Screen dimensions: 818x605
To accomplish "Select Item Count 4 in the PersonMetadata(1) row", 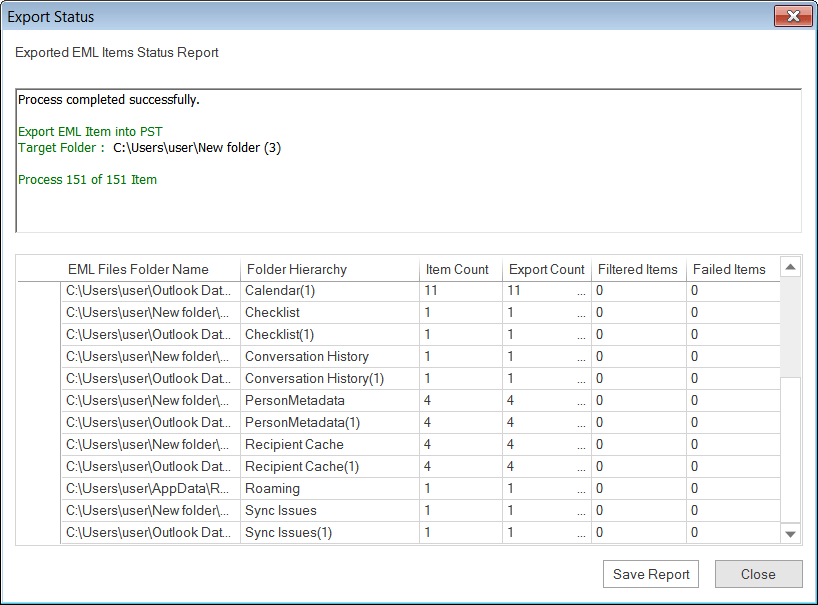I will 461,422.
